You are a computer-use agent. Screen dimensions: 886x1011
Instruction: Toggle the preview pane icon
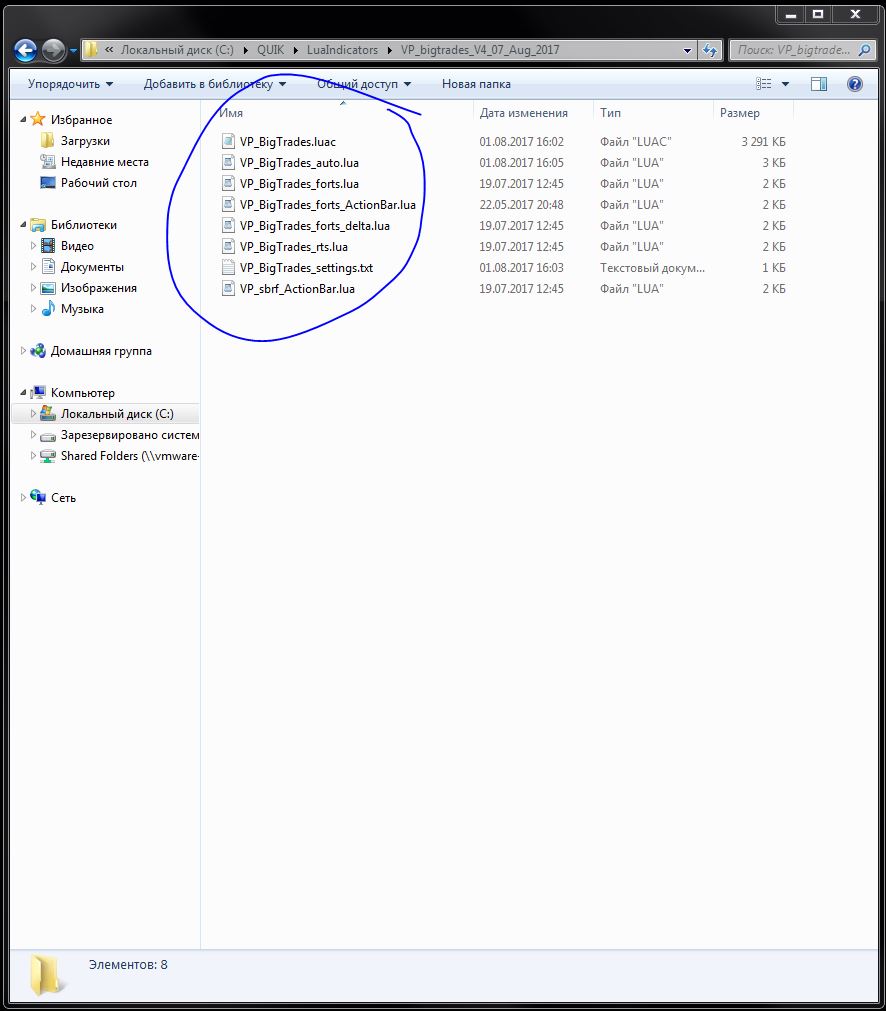point(819,84)
